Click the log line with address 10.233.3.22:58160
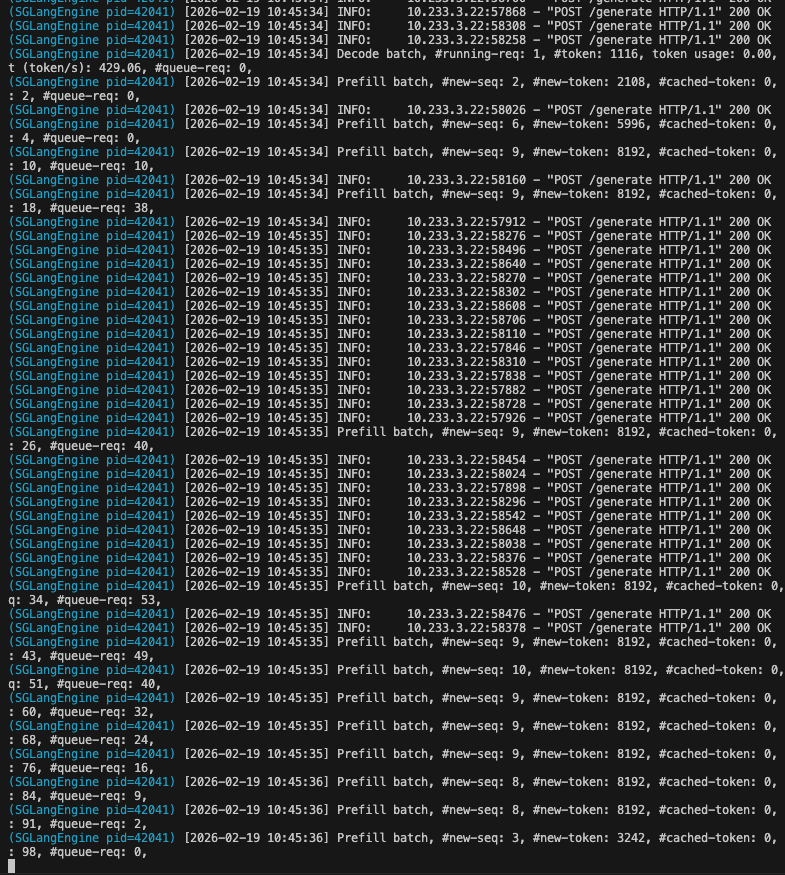785x875 pixels. point(390,180)
